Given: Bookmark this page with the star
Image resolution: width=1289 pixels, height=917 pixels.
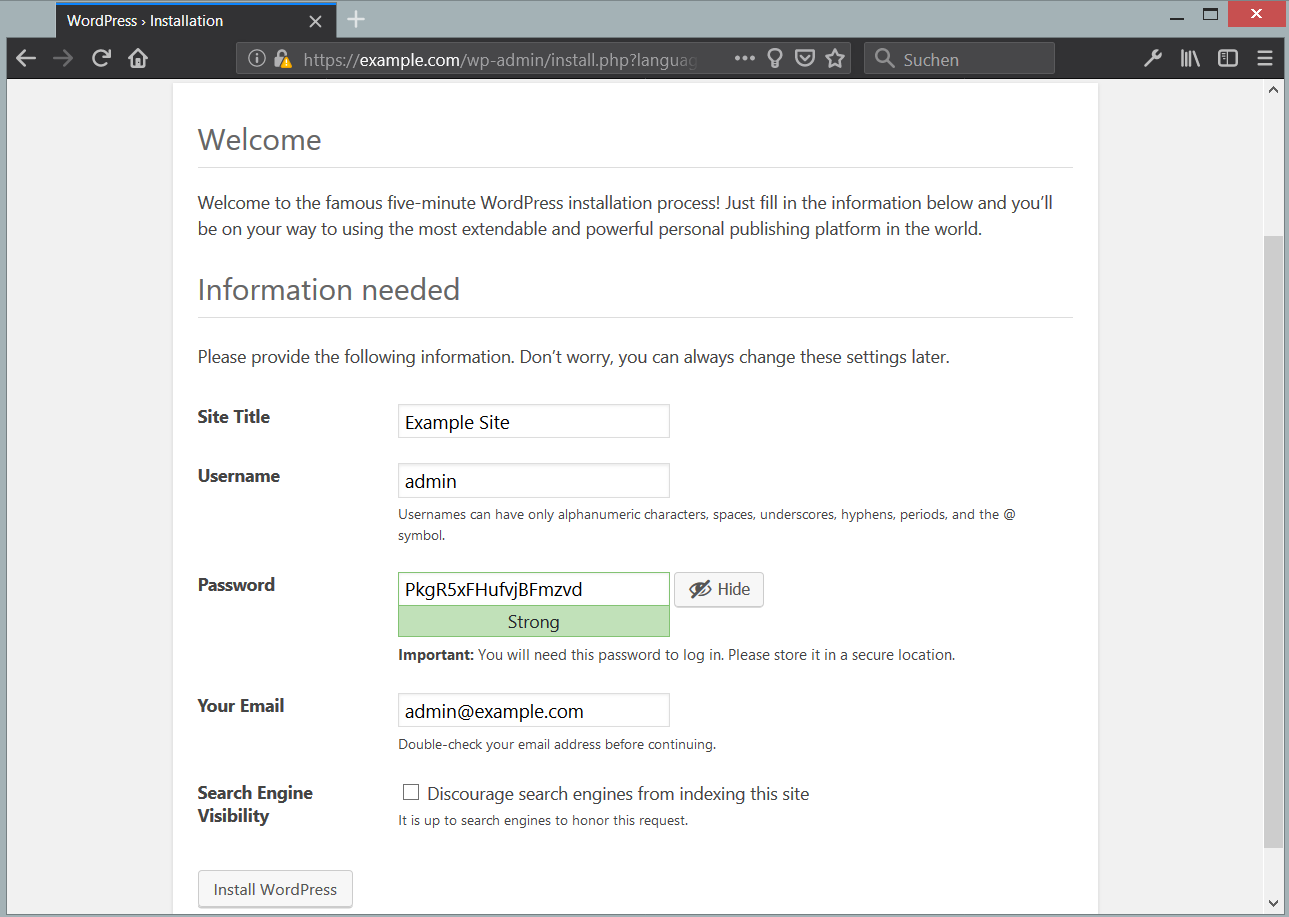Looking at the screenshot, I should 835,59.
